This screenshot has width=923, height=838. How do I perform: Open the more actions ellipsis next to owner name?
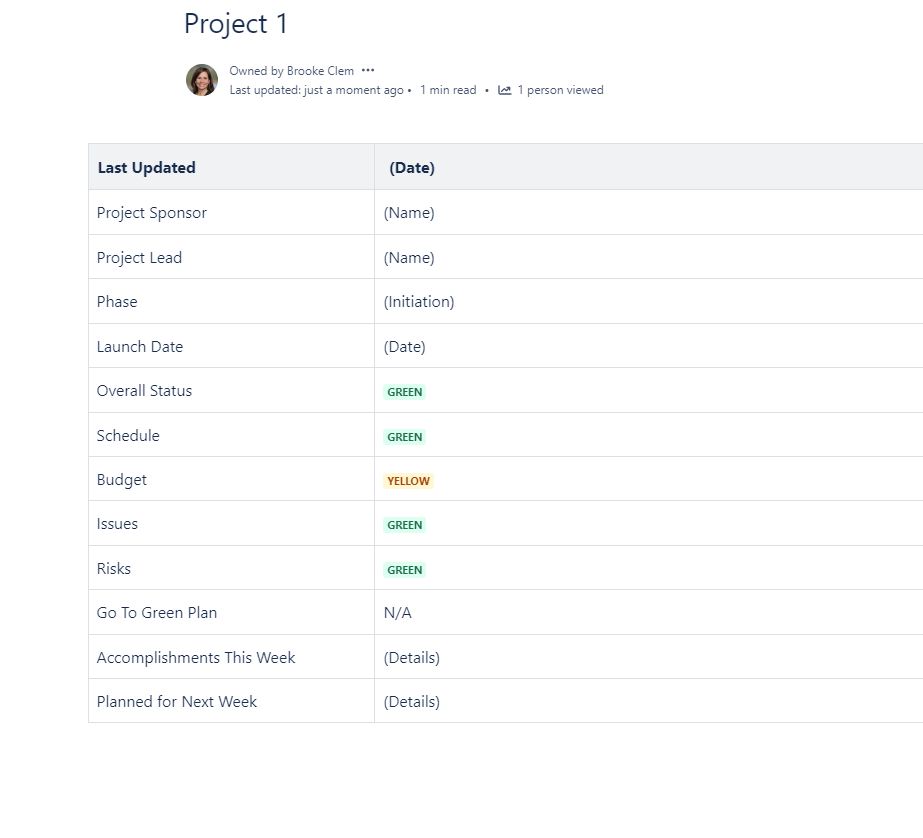[x=368, y=70]
